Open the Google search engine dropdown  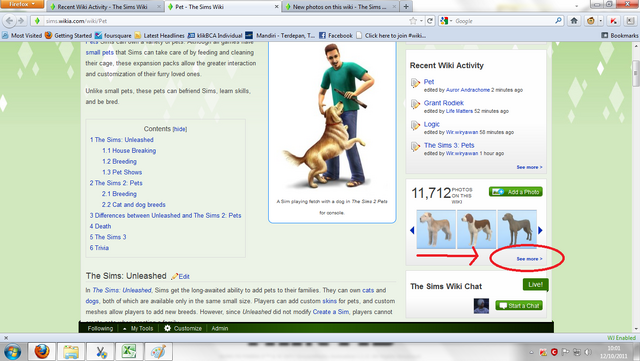[x=446, y=21]
